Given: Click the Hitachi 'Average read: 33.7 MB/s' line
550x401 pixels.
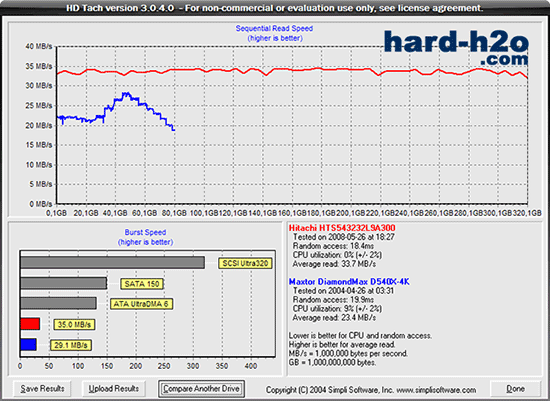Looking at the screenshot, I should pyautogui.click(x=334, y=264).
